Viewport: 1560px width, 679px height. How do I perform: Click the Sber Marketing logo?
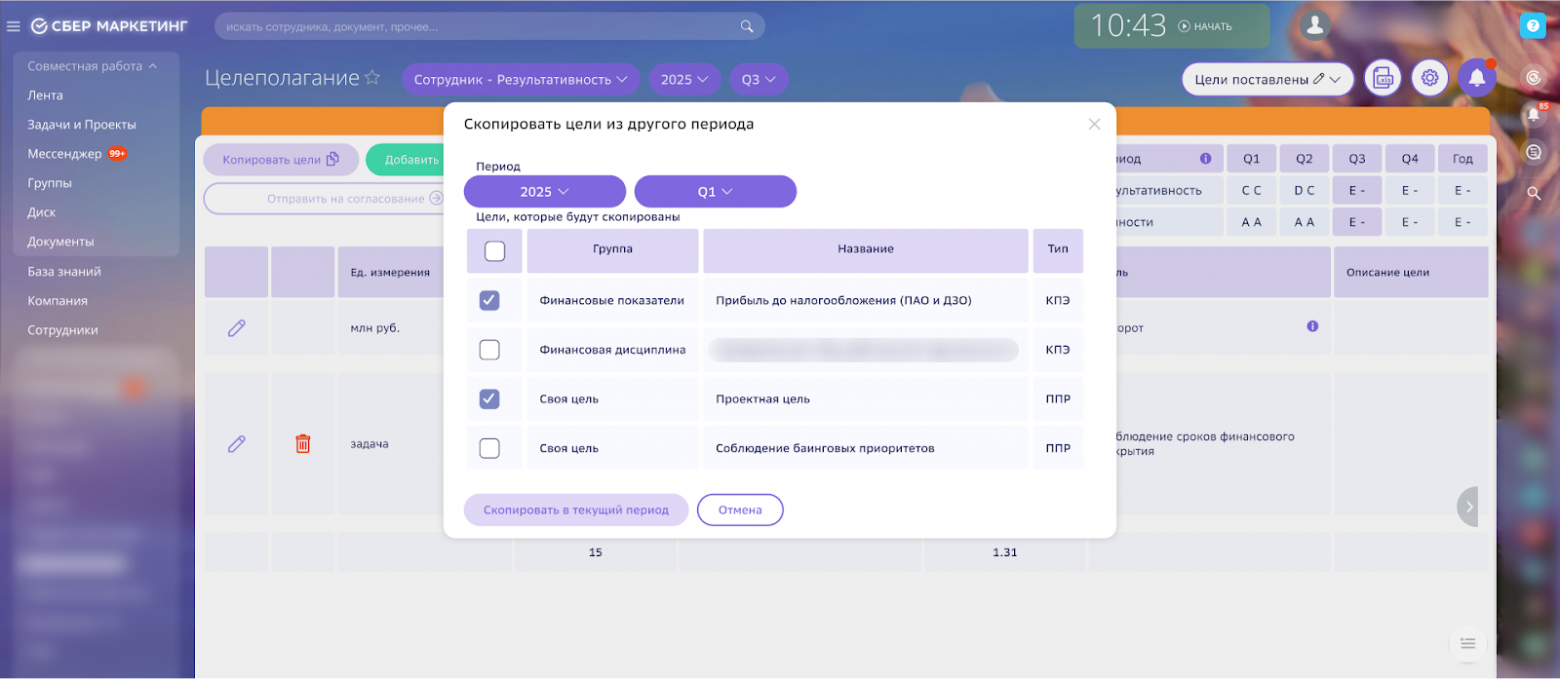[109, 26]
